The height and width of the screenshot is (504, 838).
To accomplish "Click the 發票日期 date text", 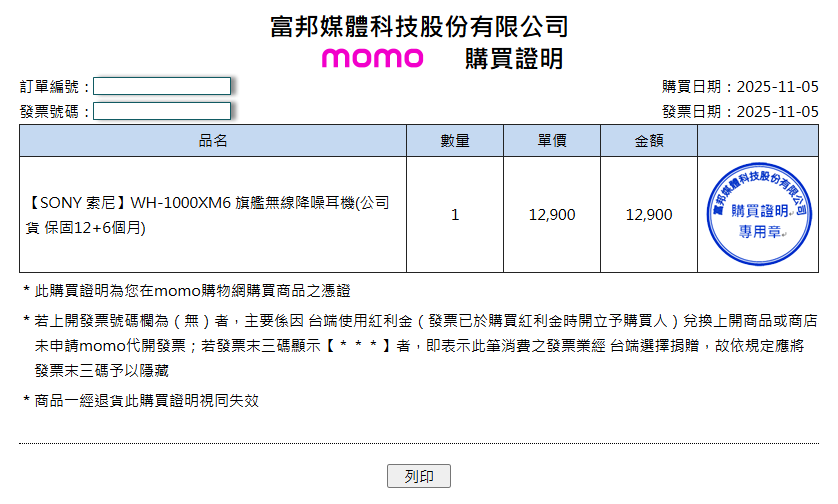I will 740,111.
